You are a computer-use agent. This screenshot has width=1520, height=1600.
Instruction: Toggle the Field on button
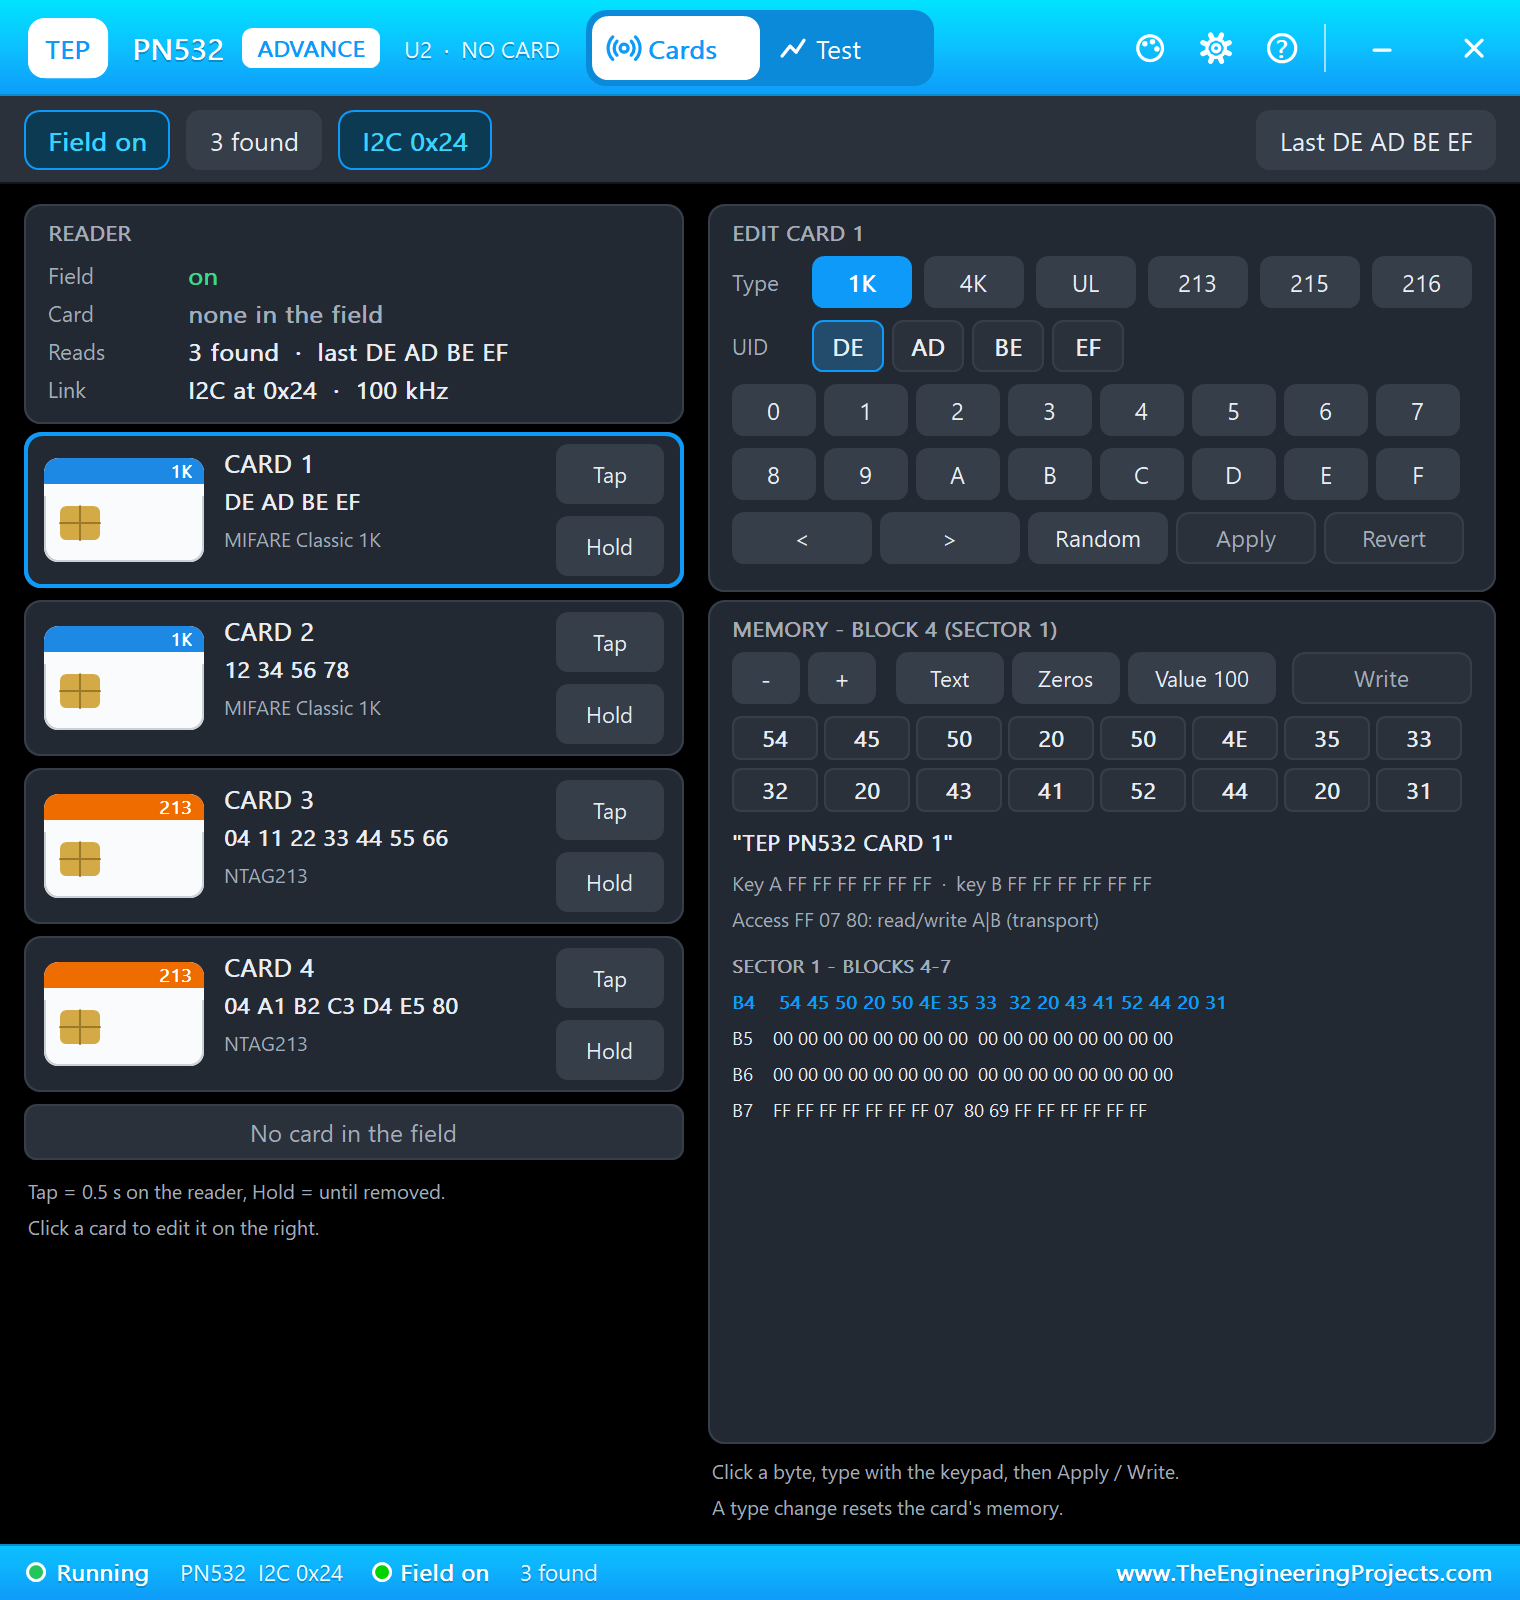97,140
